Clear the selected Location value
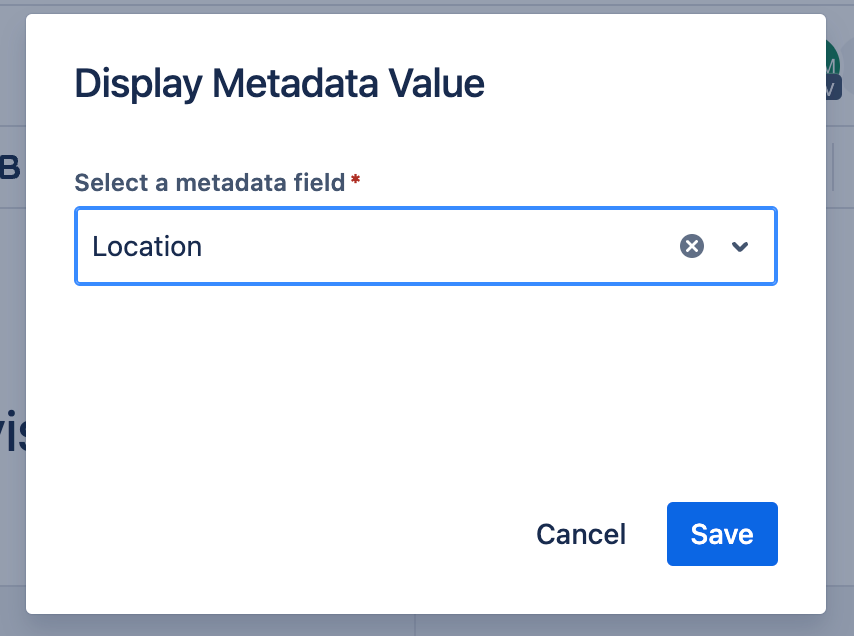This screenshot has width=854, height=636. click(692, 246)
